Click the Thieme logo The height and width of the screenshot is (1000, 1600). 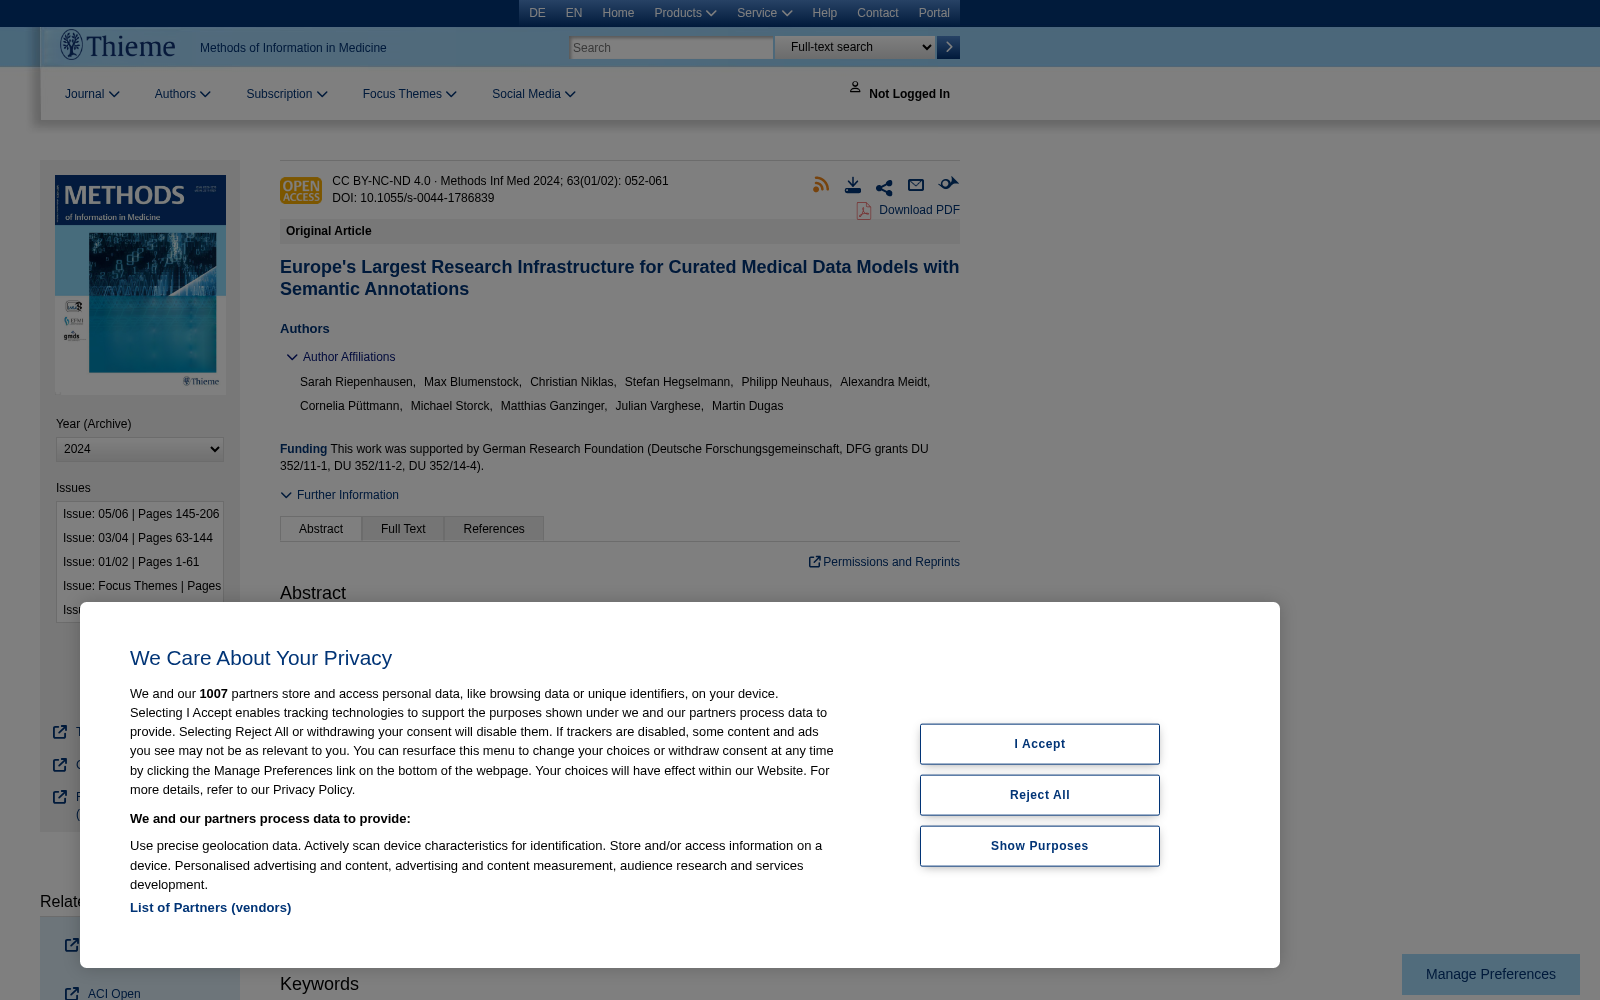click(x=117, y=46)
